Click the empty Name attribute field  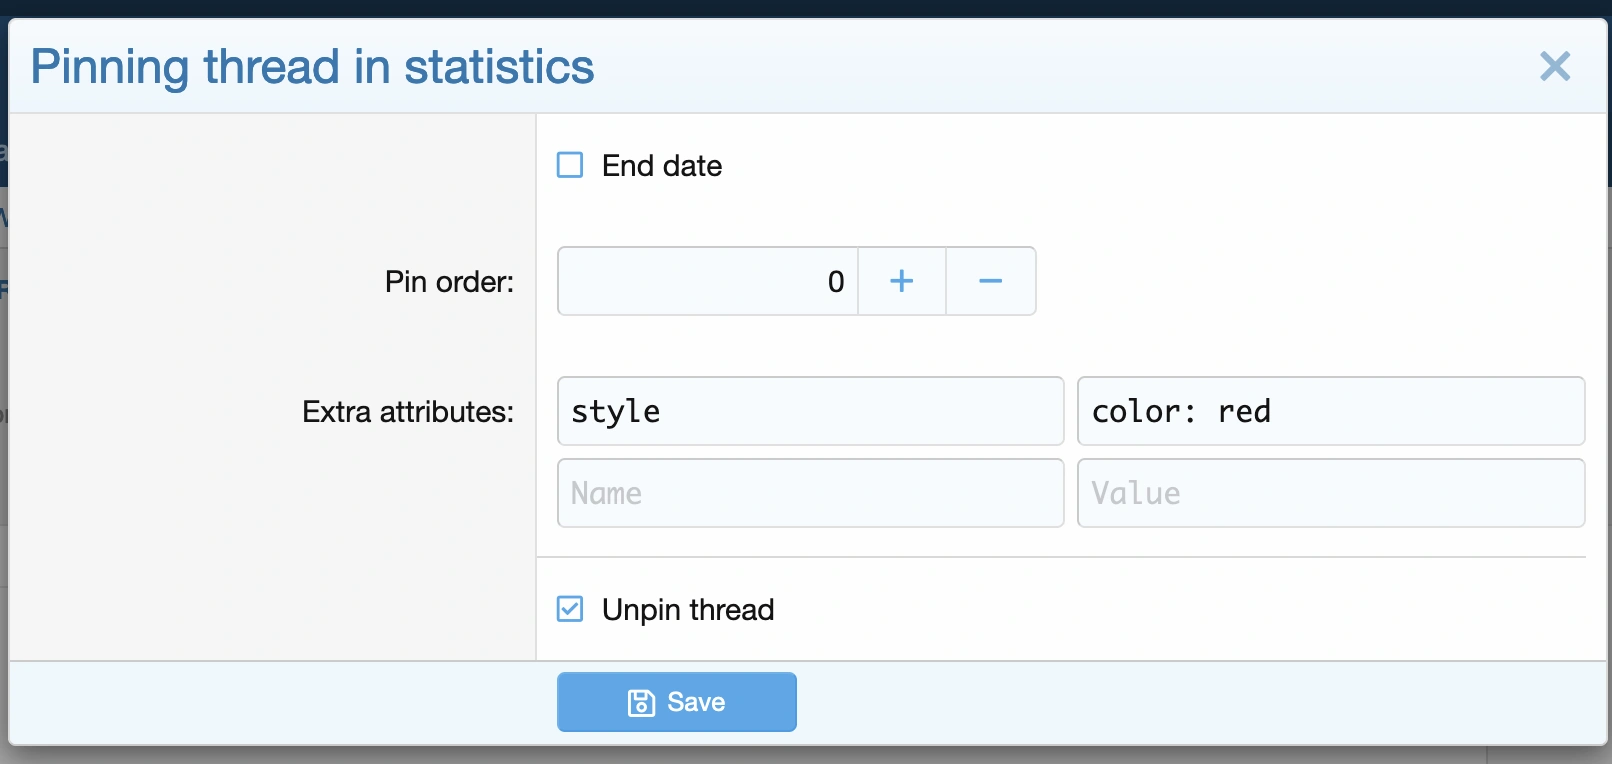pos(810,493)
